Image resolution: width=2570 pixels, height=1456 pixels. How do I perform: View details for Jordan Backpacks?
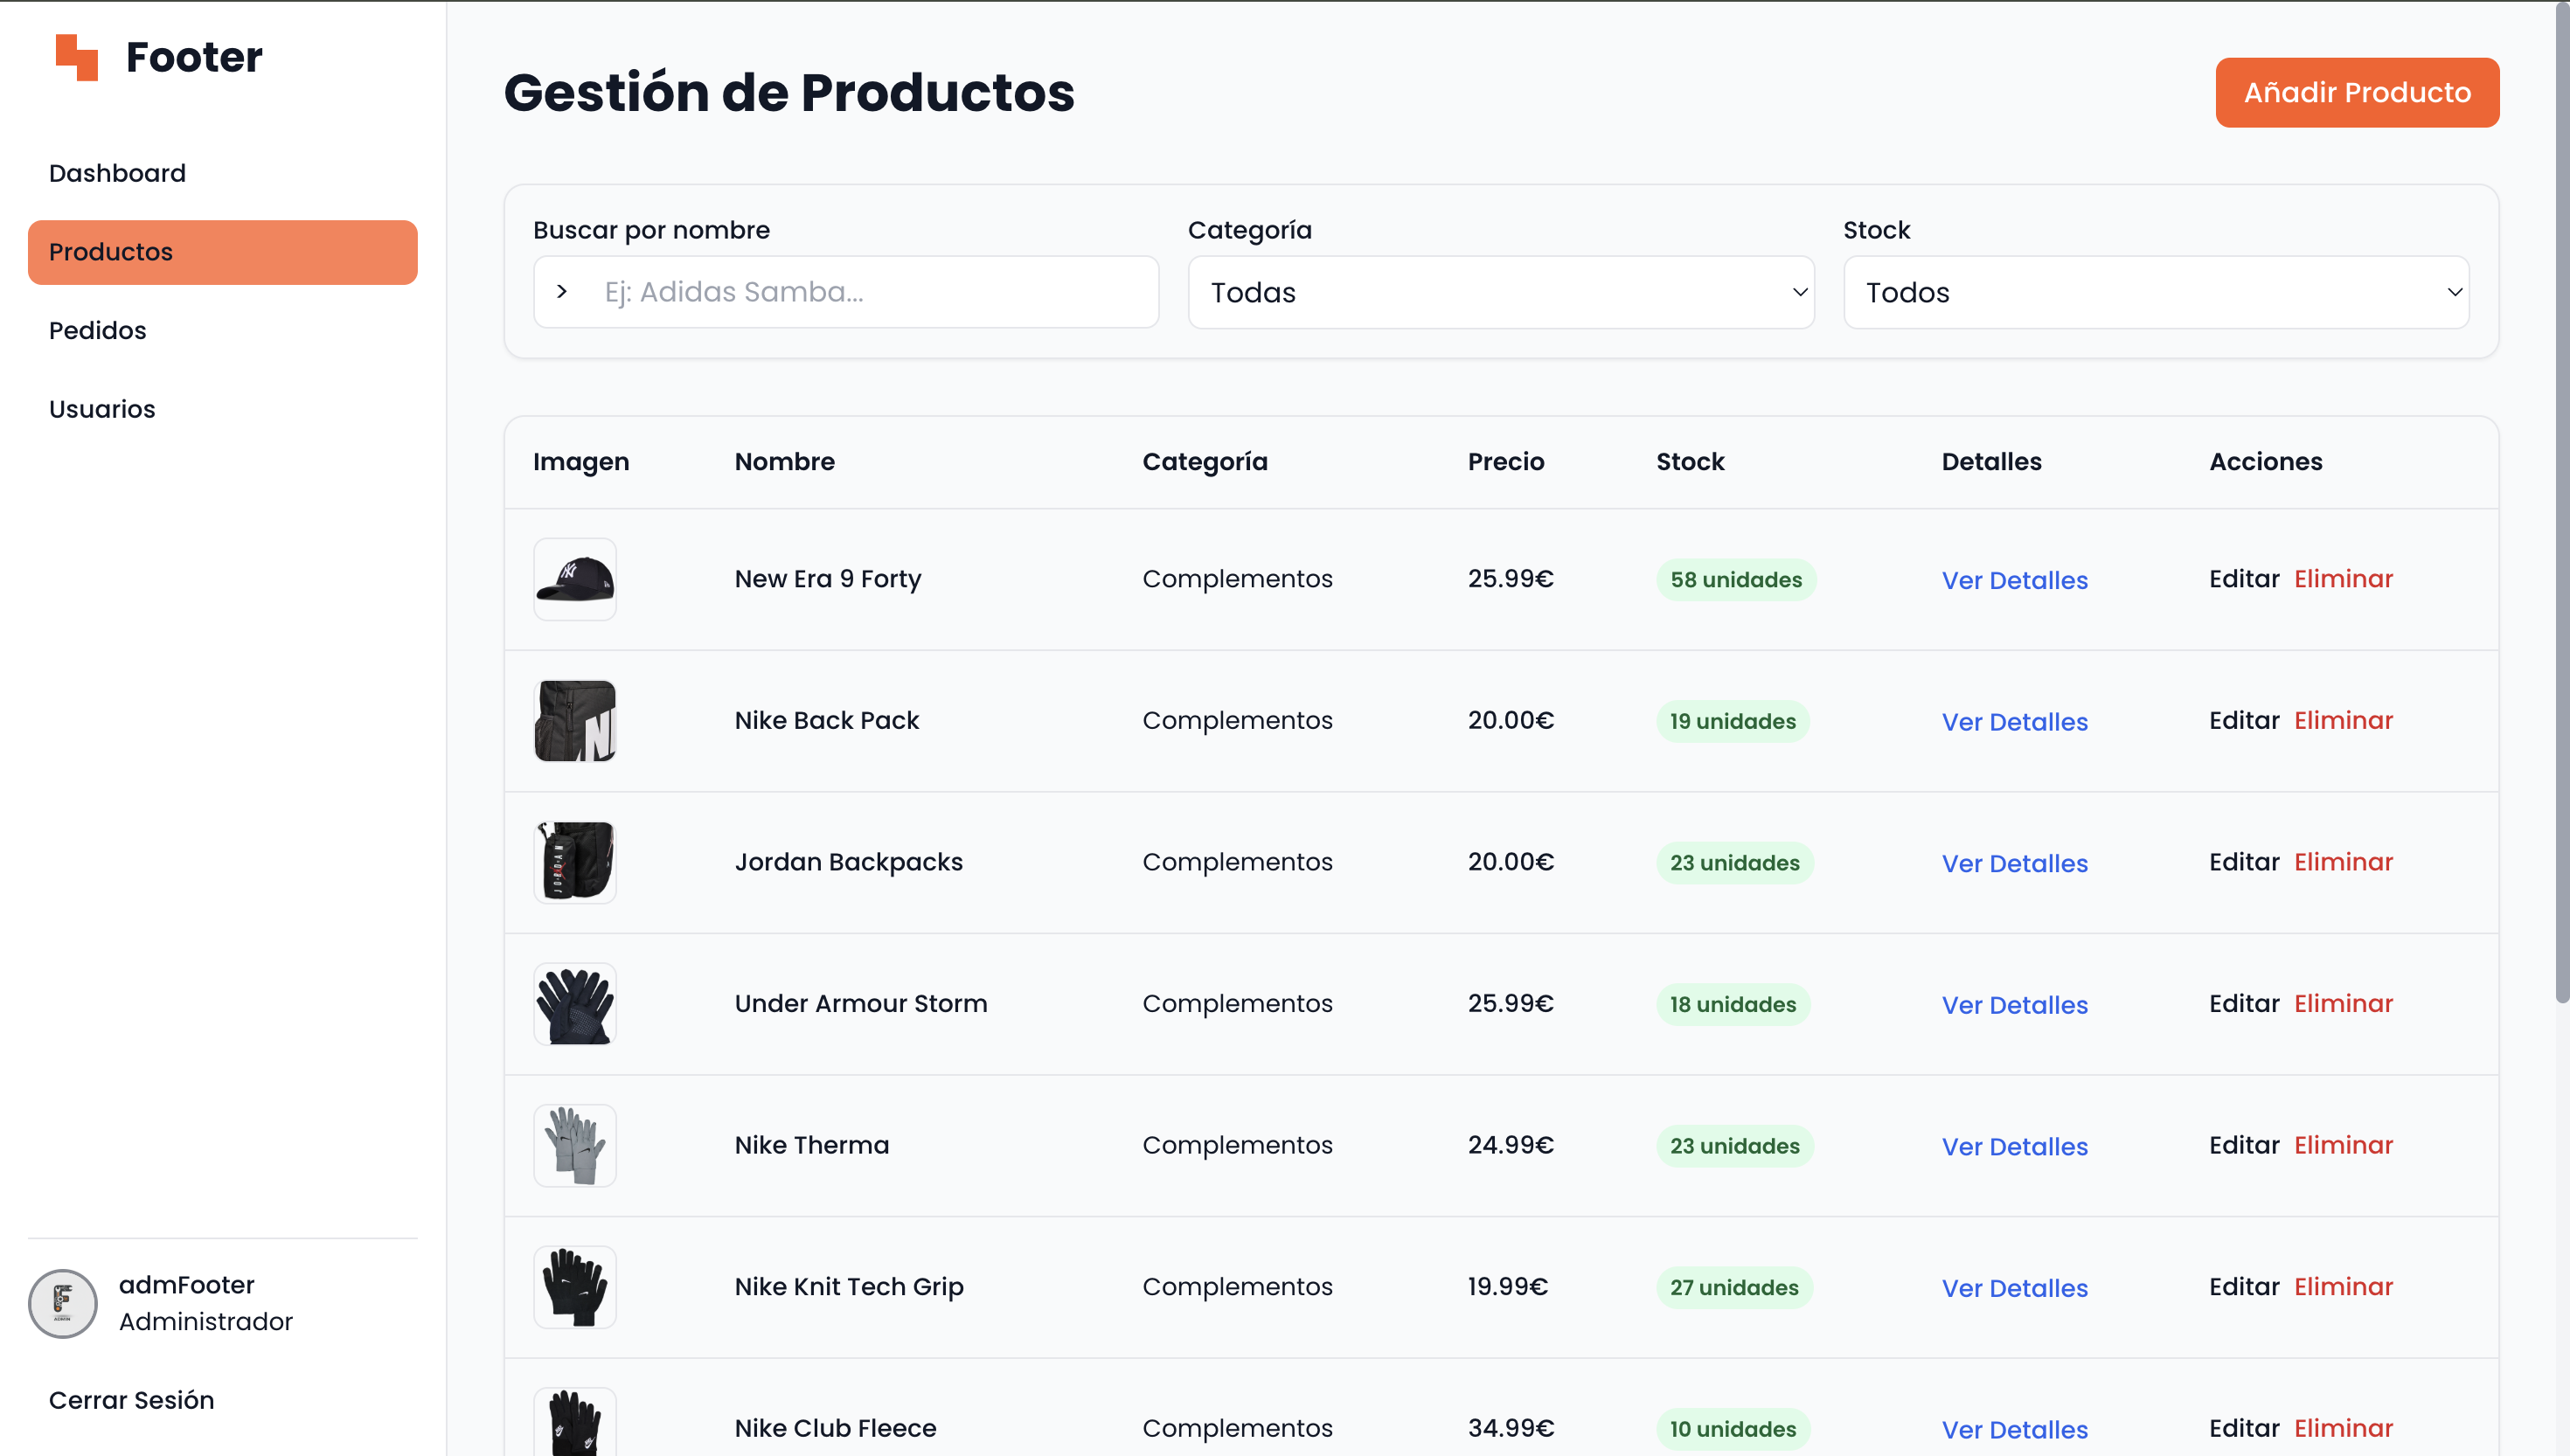(2014, 863)
